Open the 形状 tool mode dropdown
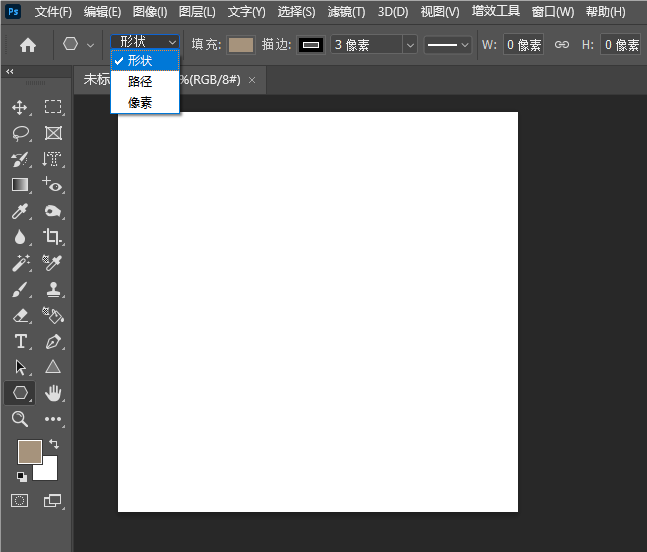The width and height of the screenshot is (647, 552). click(x=145, y=42)
